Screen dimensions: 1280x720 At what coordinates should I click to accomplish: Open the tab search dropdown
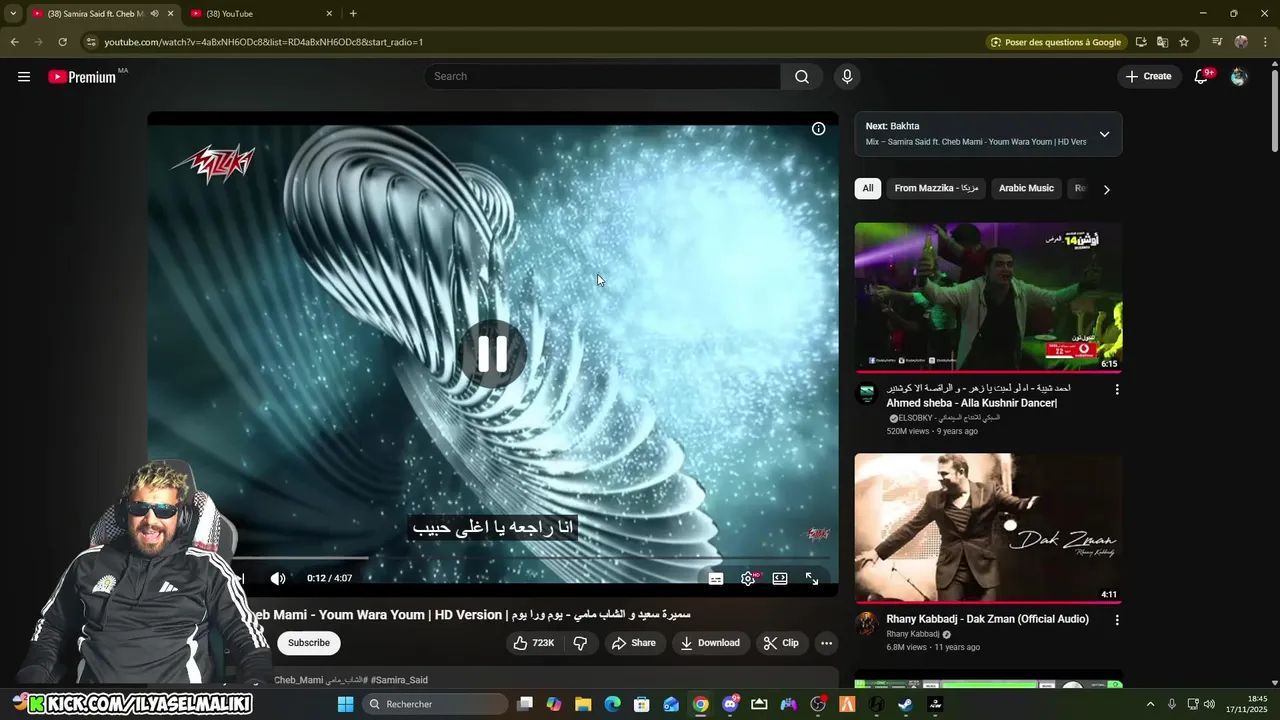(x=13, y=14)
